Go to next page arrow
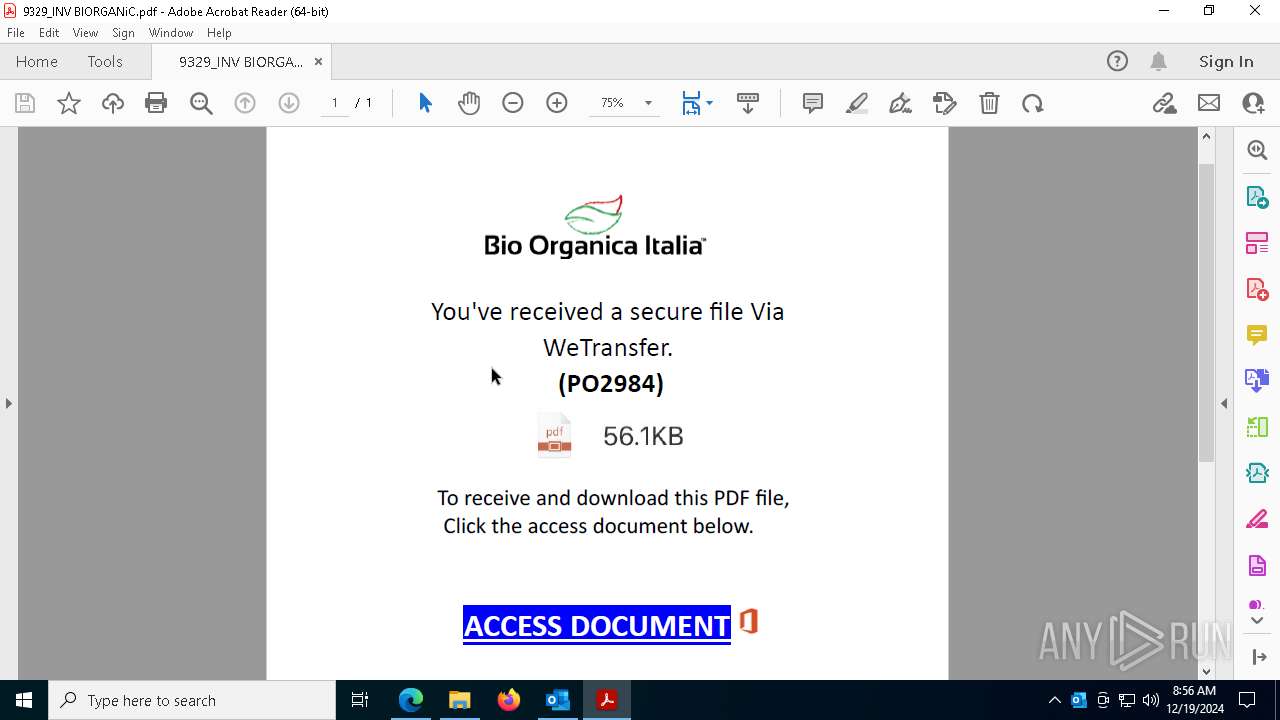Screen dimensions: 1280x720 click(x=289, y=103)
